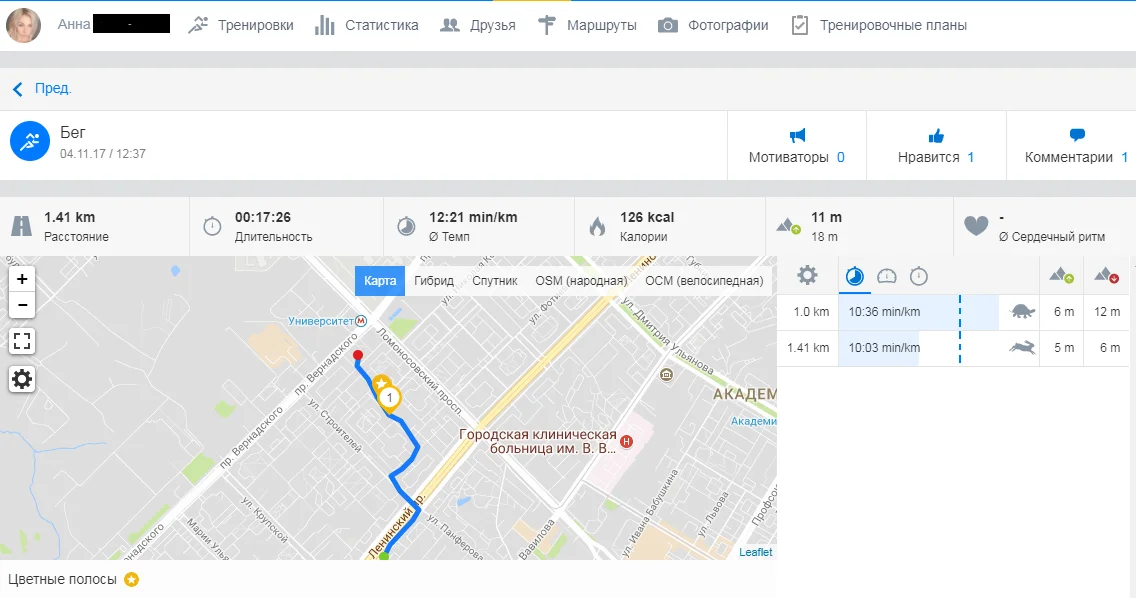Click the 126 kcal calories value
The height and width of the screenshot is (598, 1136).
point(647,217)
